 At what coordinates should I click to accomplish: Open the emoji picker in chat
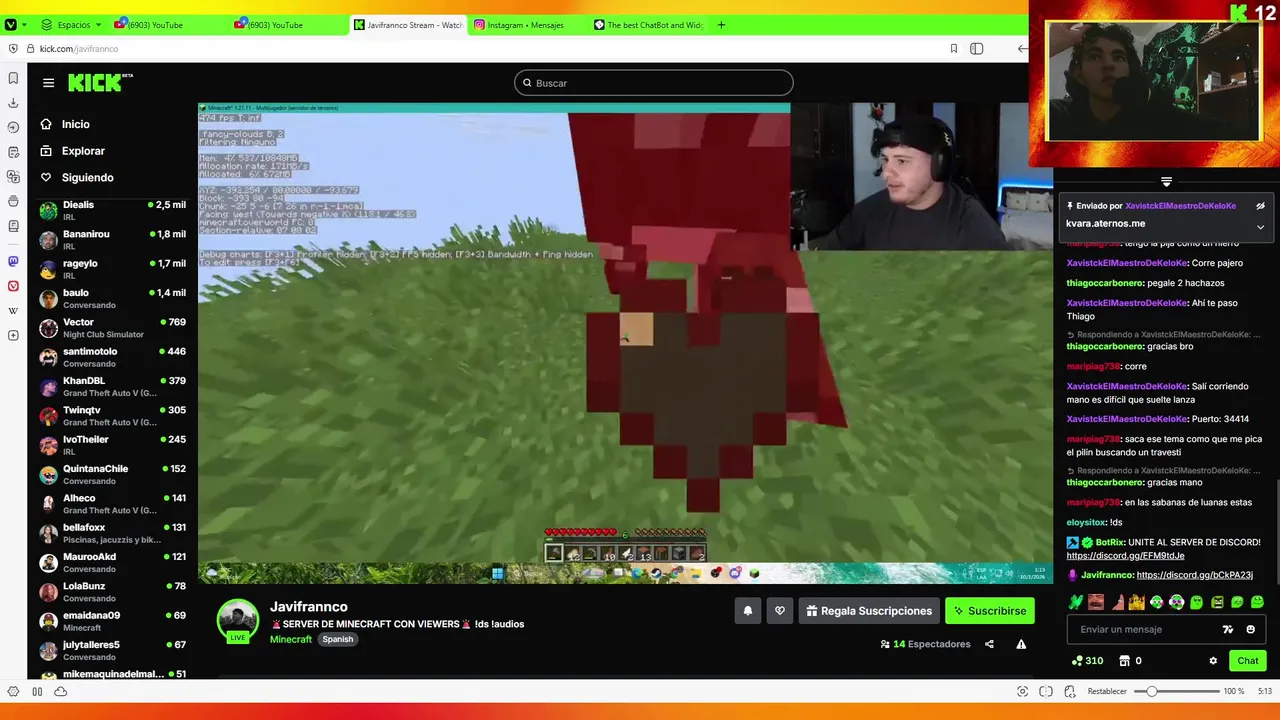[1250, 629]
